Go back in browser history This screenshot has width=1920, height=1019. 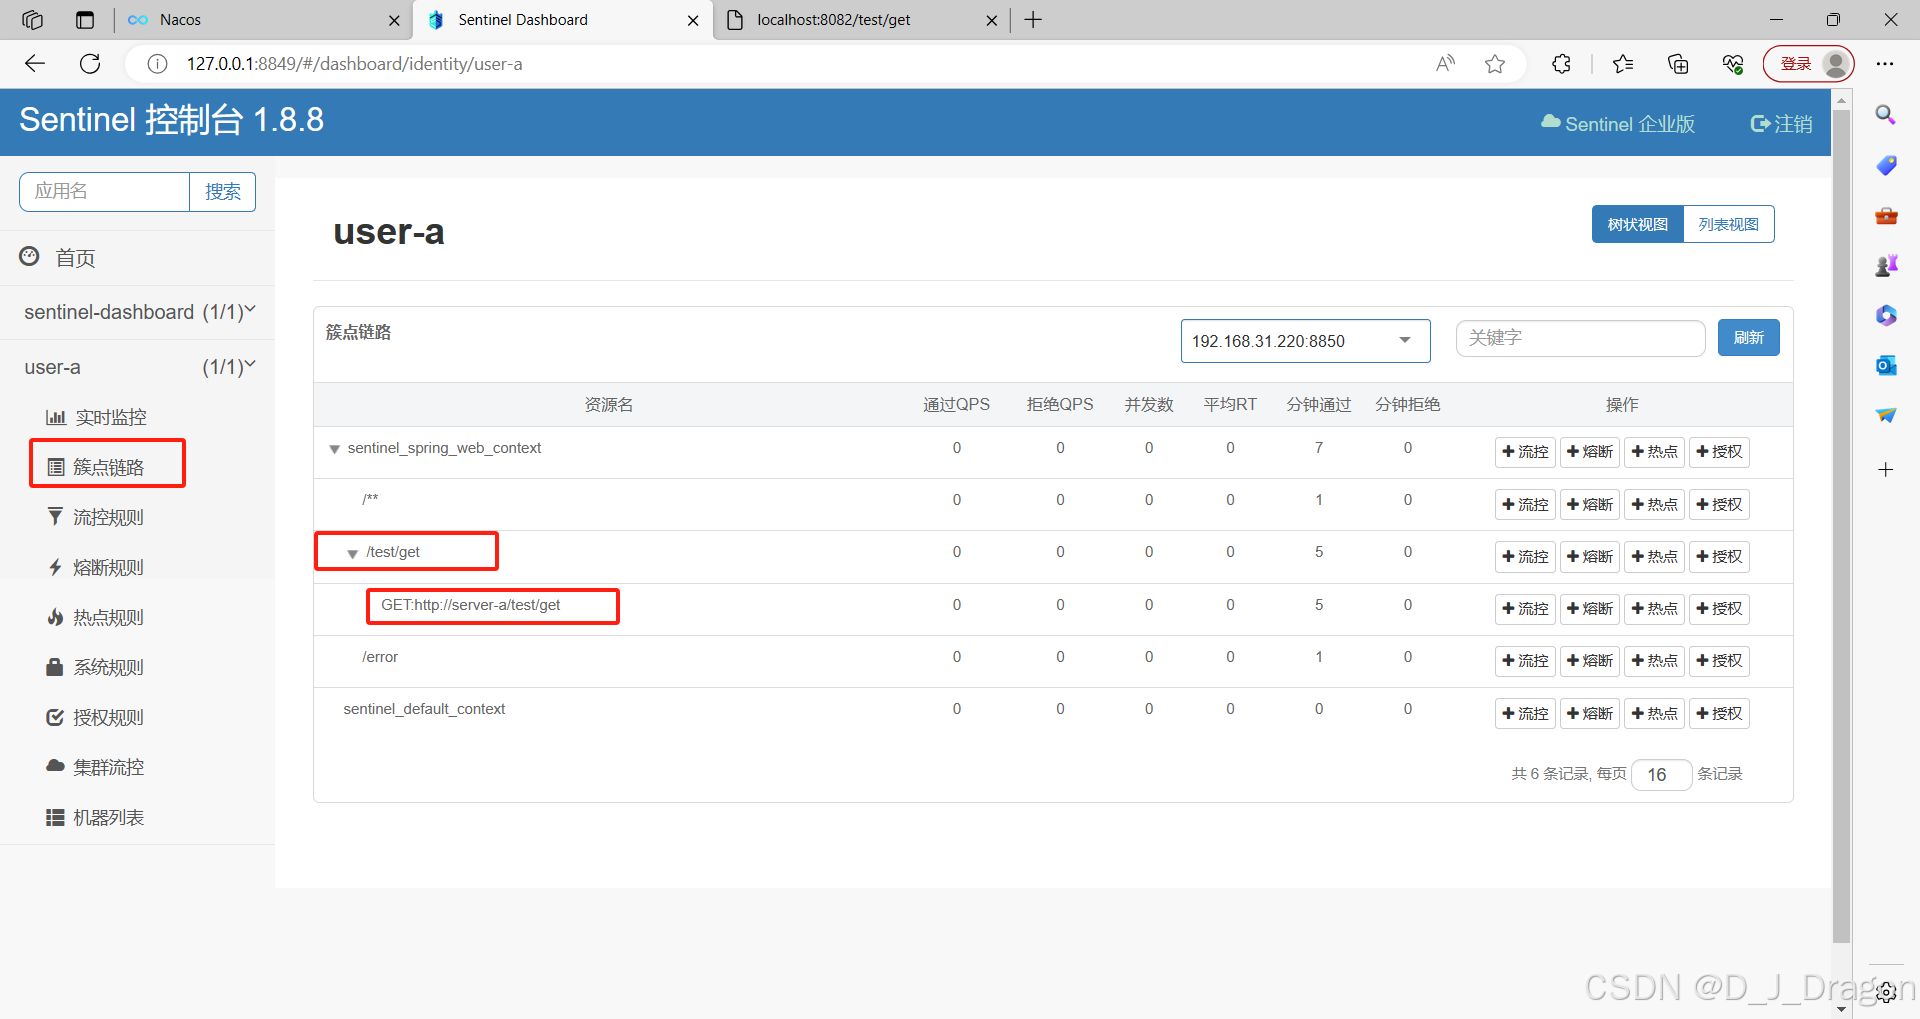[x=35, y=64]
